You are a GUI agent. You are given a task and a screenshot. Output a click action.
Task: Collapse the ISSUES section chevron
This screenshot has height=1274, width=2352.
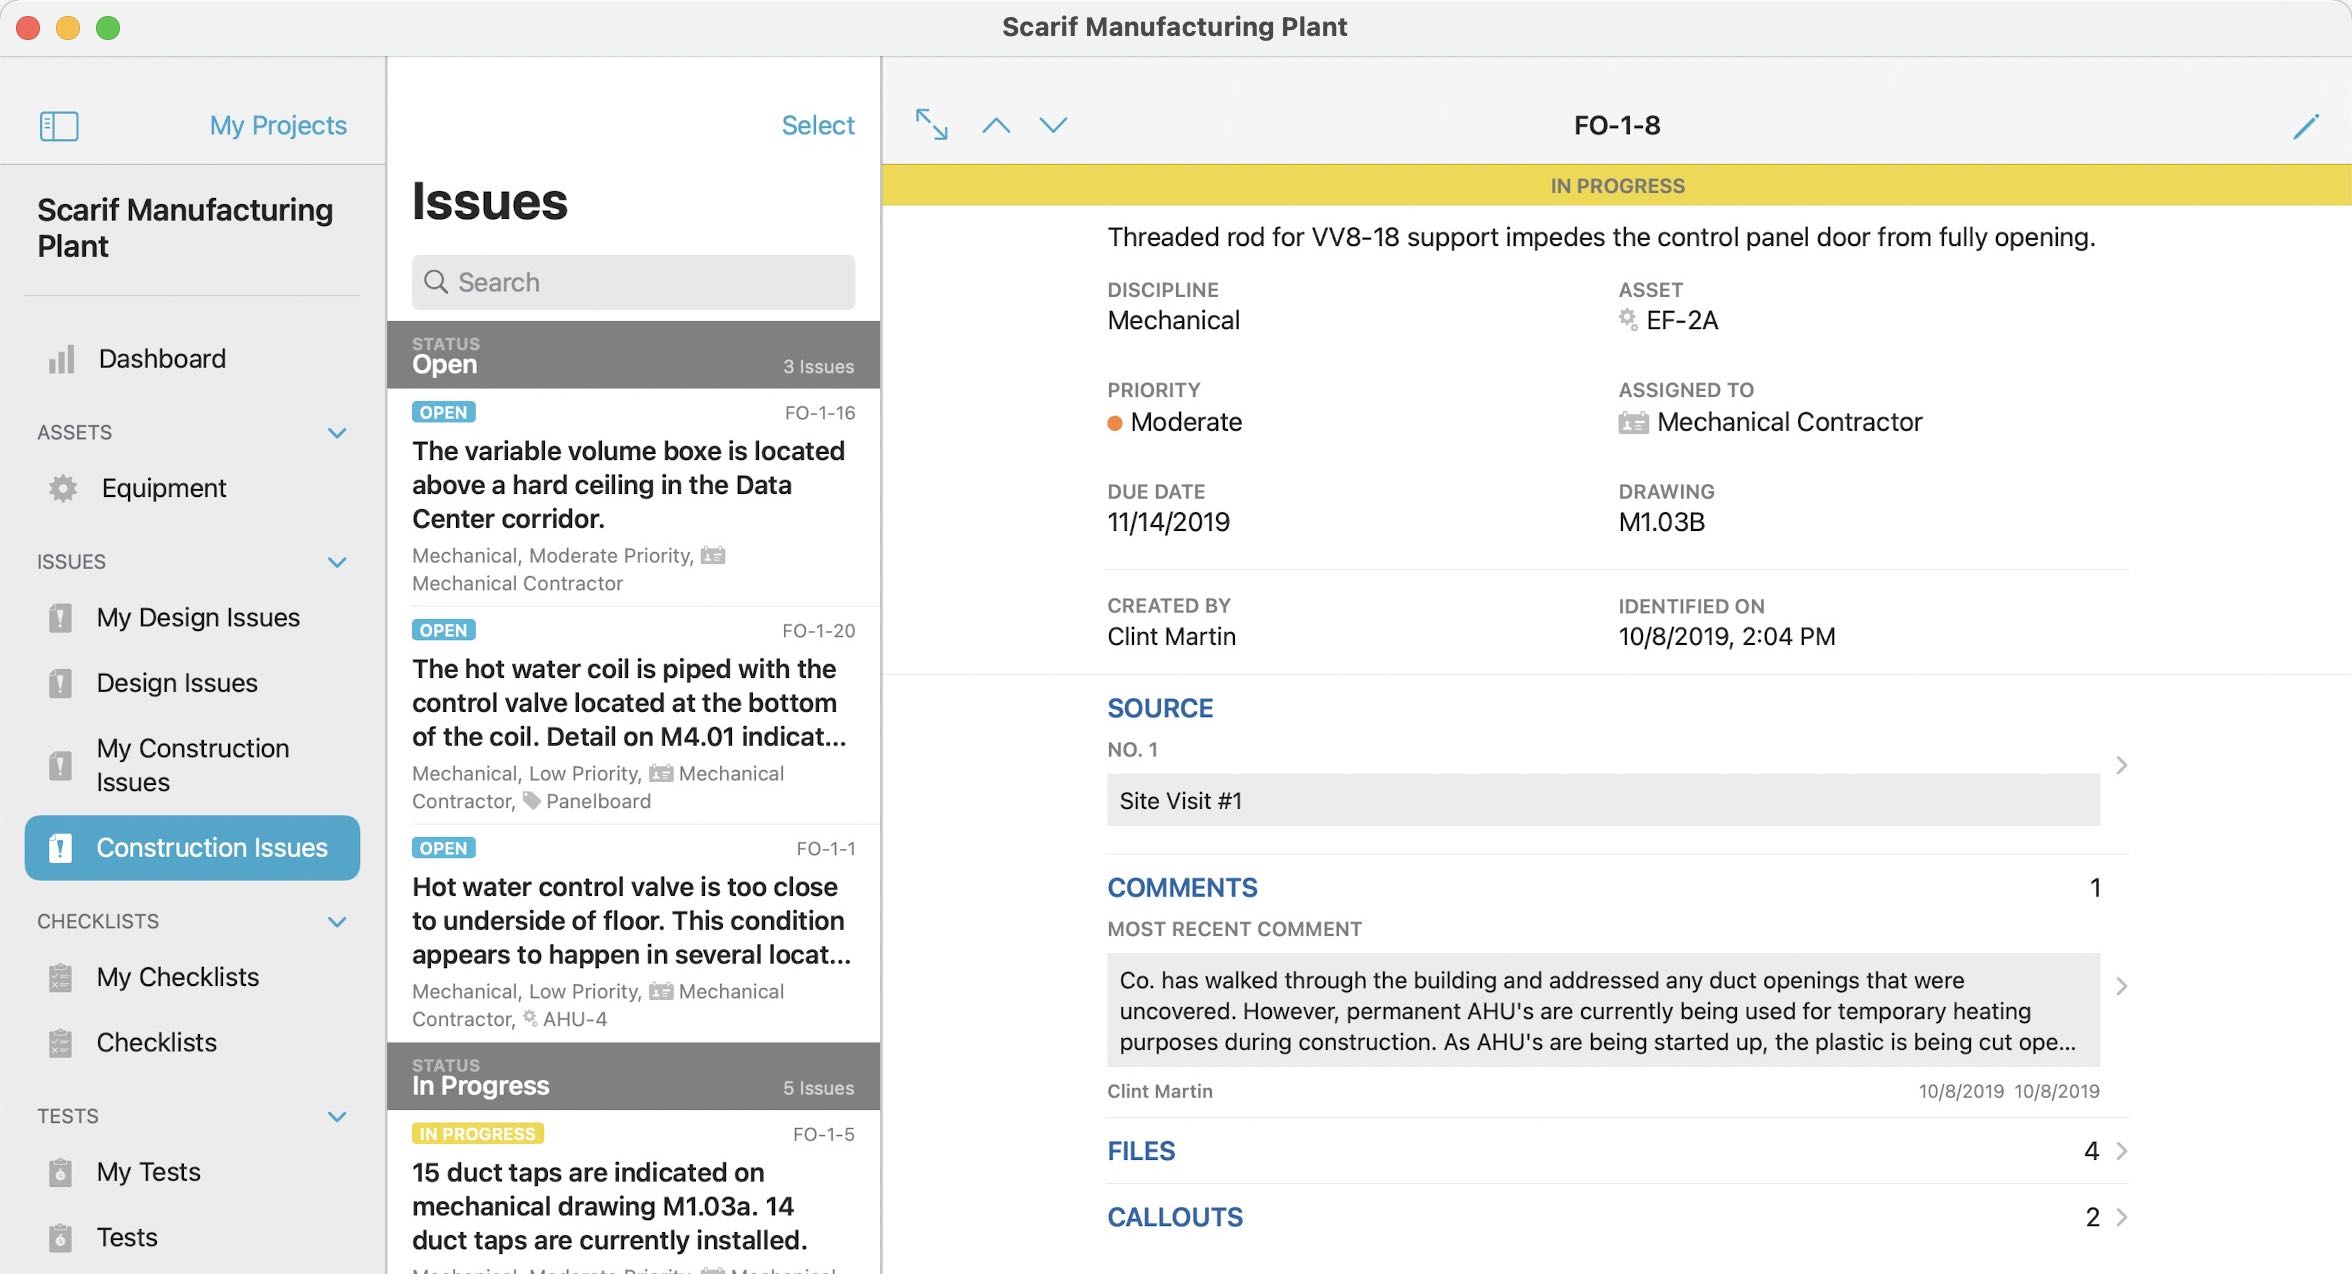tap(337, 562)
